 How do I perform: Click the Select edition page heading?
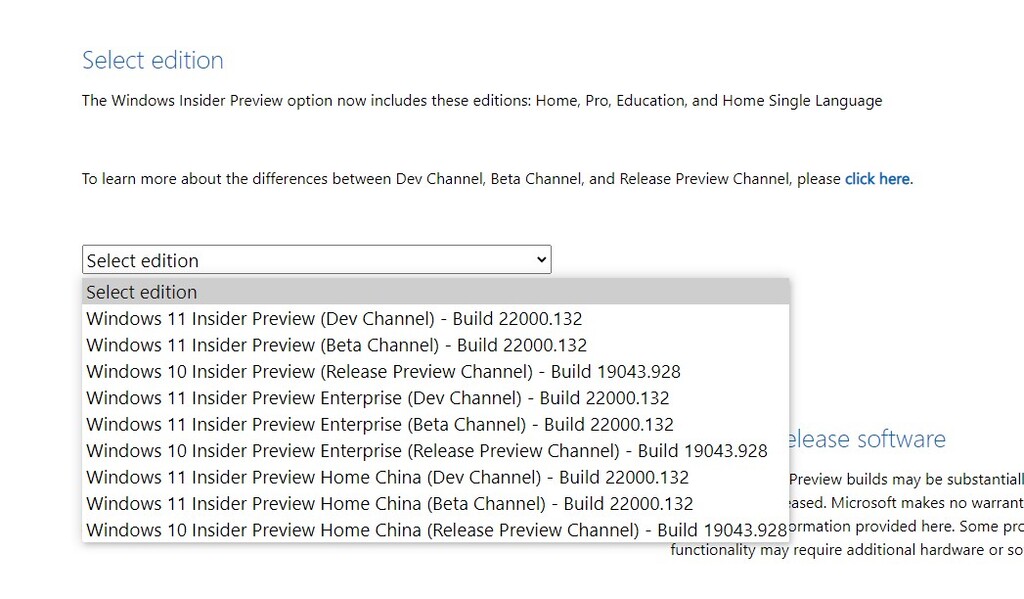point(152,60)
